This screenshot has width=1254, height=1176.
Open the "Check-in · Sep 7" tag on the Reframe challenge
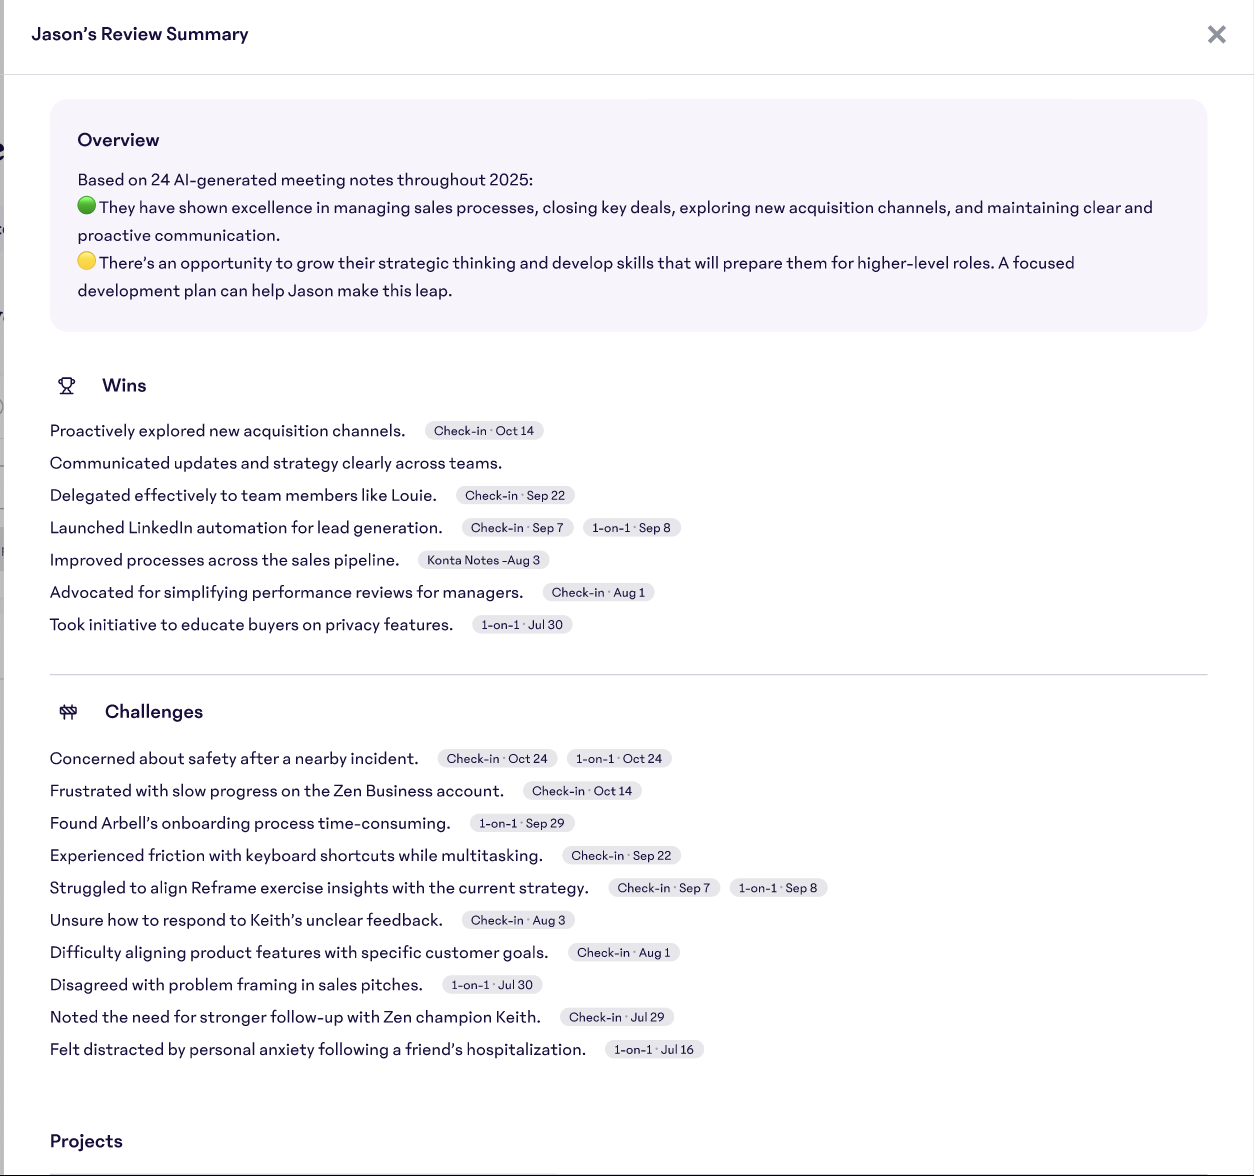[x=663, y=887]
